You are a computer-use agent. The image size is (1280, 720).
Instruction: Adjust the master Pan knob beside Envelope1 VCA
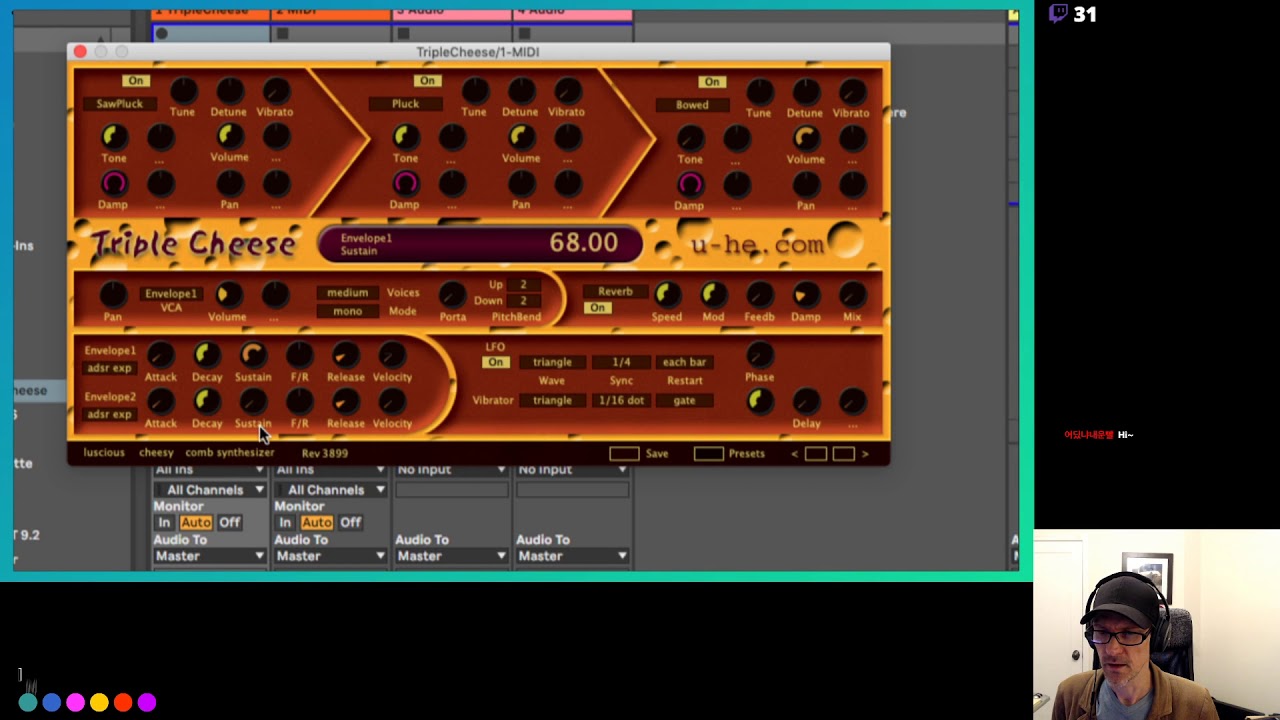(x=113, y=294)
